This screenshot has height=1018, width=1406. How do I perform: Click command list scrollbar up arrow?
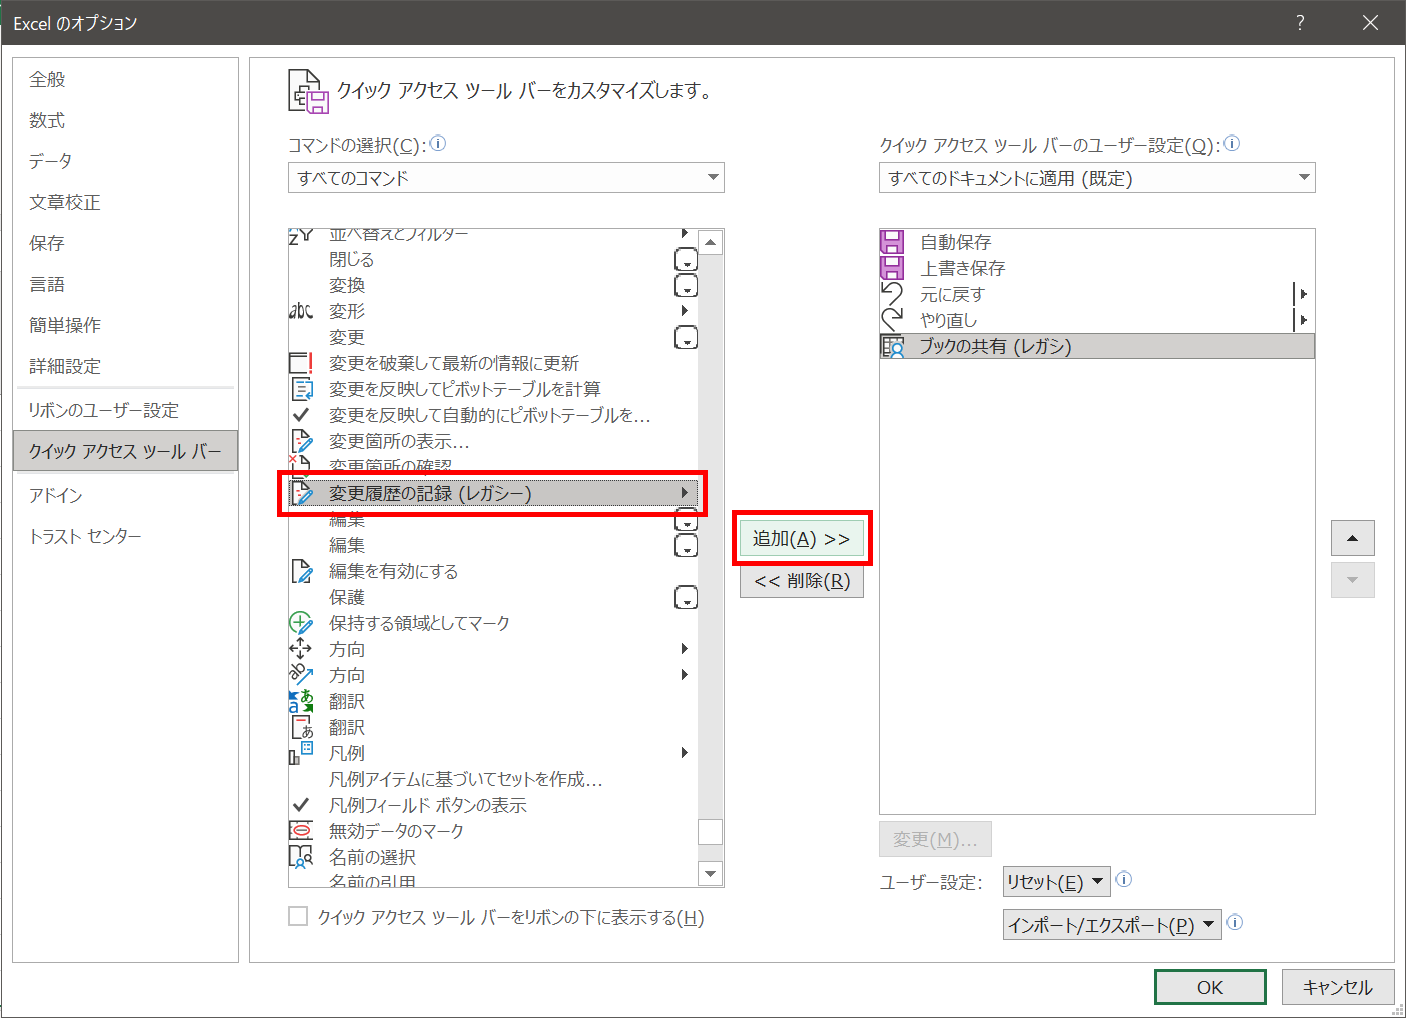tap(711, 243)
